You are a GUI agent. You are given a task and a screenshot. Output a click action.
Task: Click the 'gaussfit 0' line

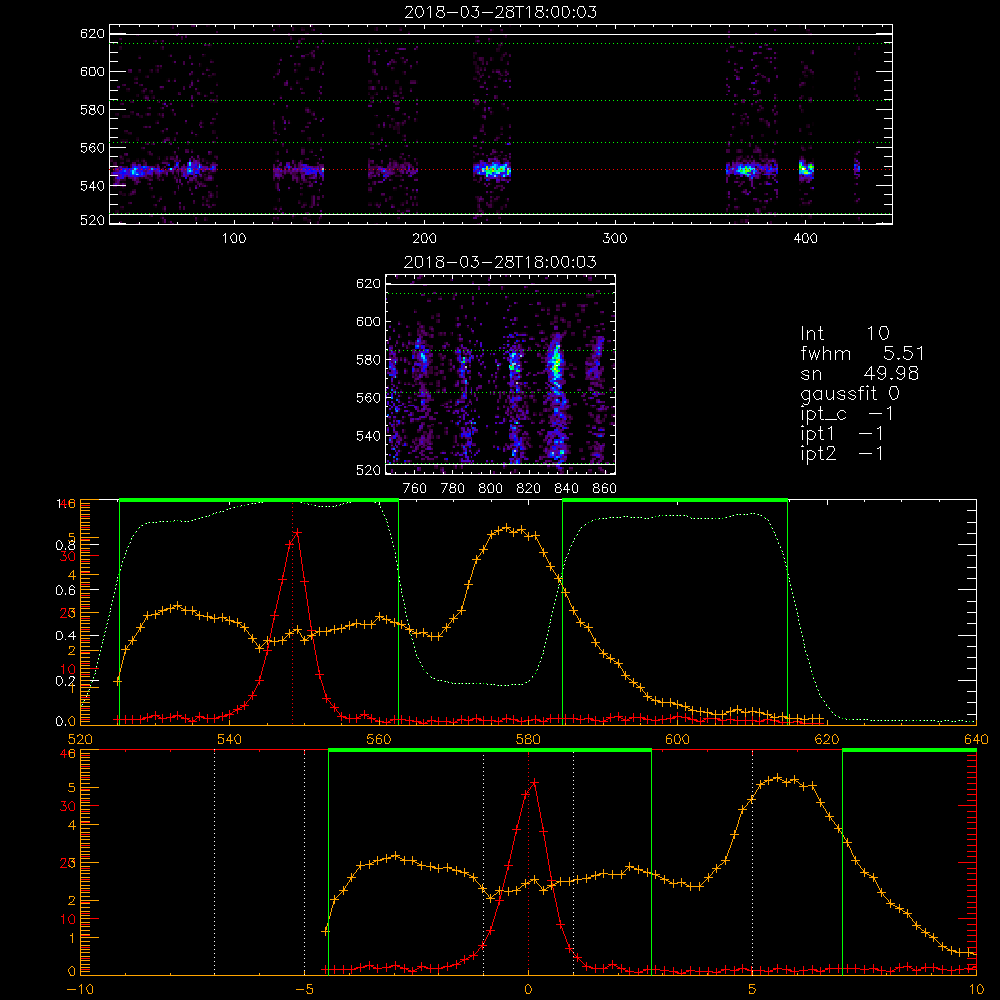(850, 393)
